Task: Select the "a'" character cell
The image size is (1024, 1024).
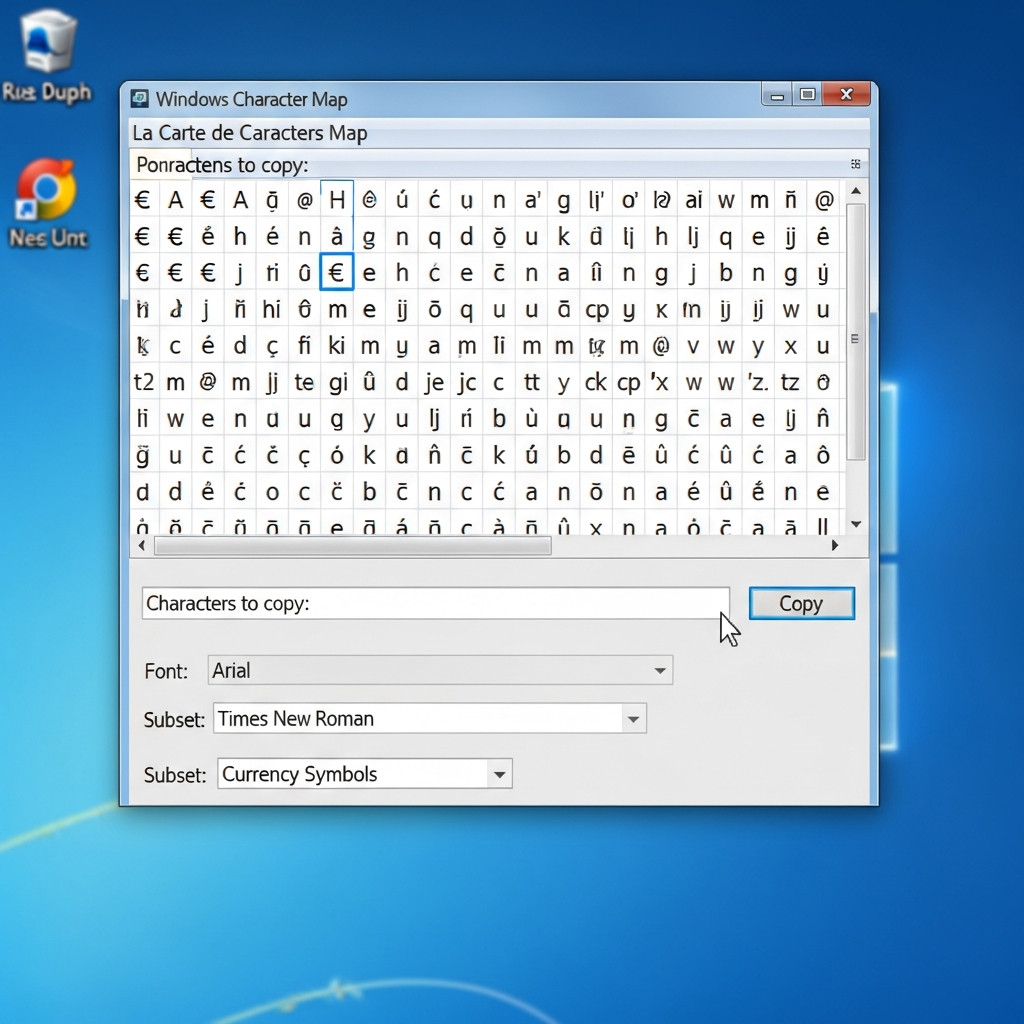Action: 532,200
